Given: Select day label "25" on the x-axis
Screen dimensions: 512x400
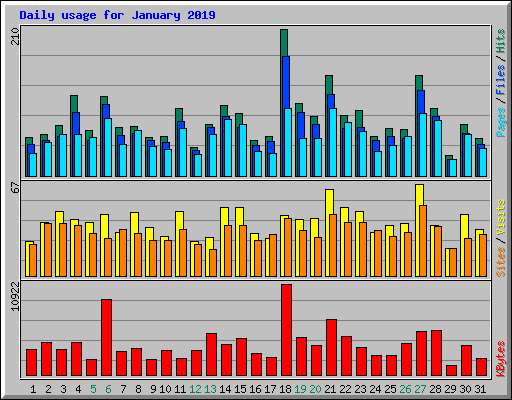Looking at the screenshot, I should click(x=390, y=389).
